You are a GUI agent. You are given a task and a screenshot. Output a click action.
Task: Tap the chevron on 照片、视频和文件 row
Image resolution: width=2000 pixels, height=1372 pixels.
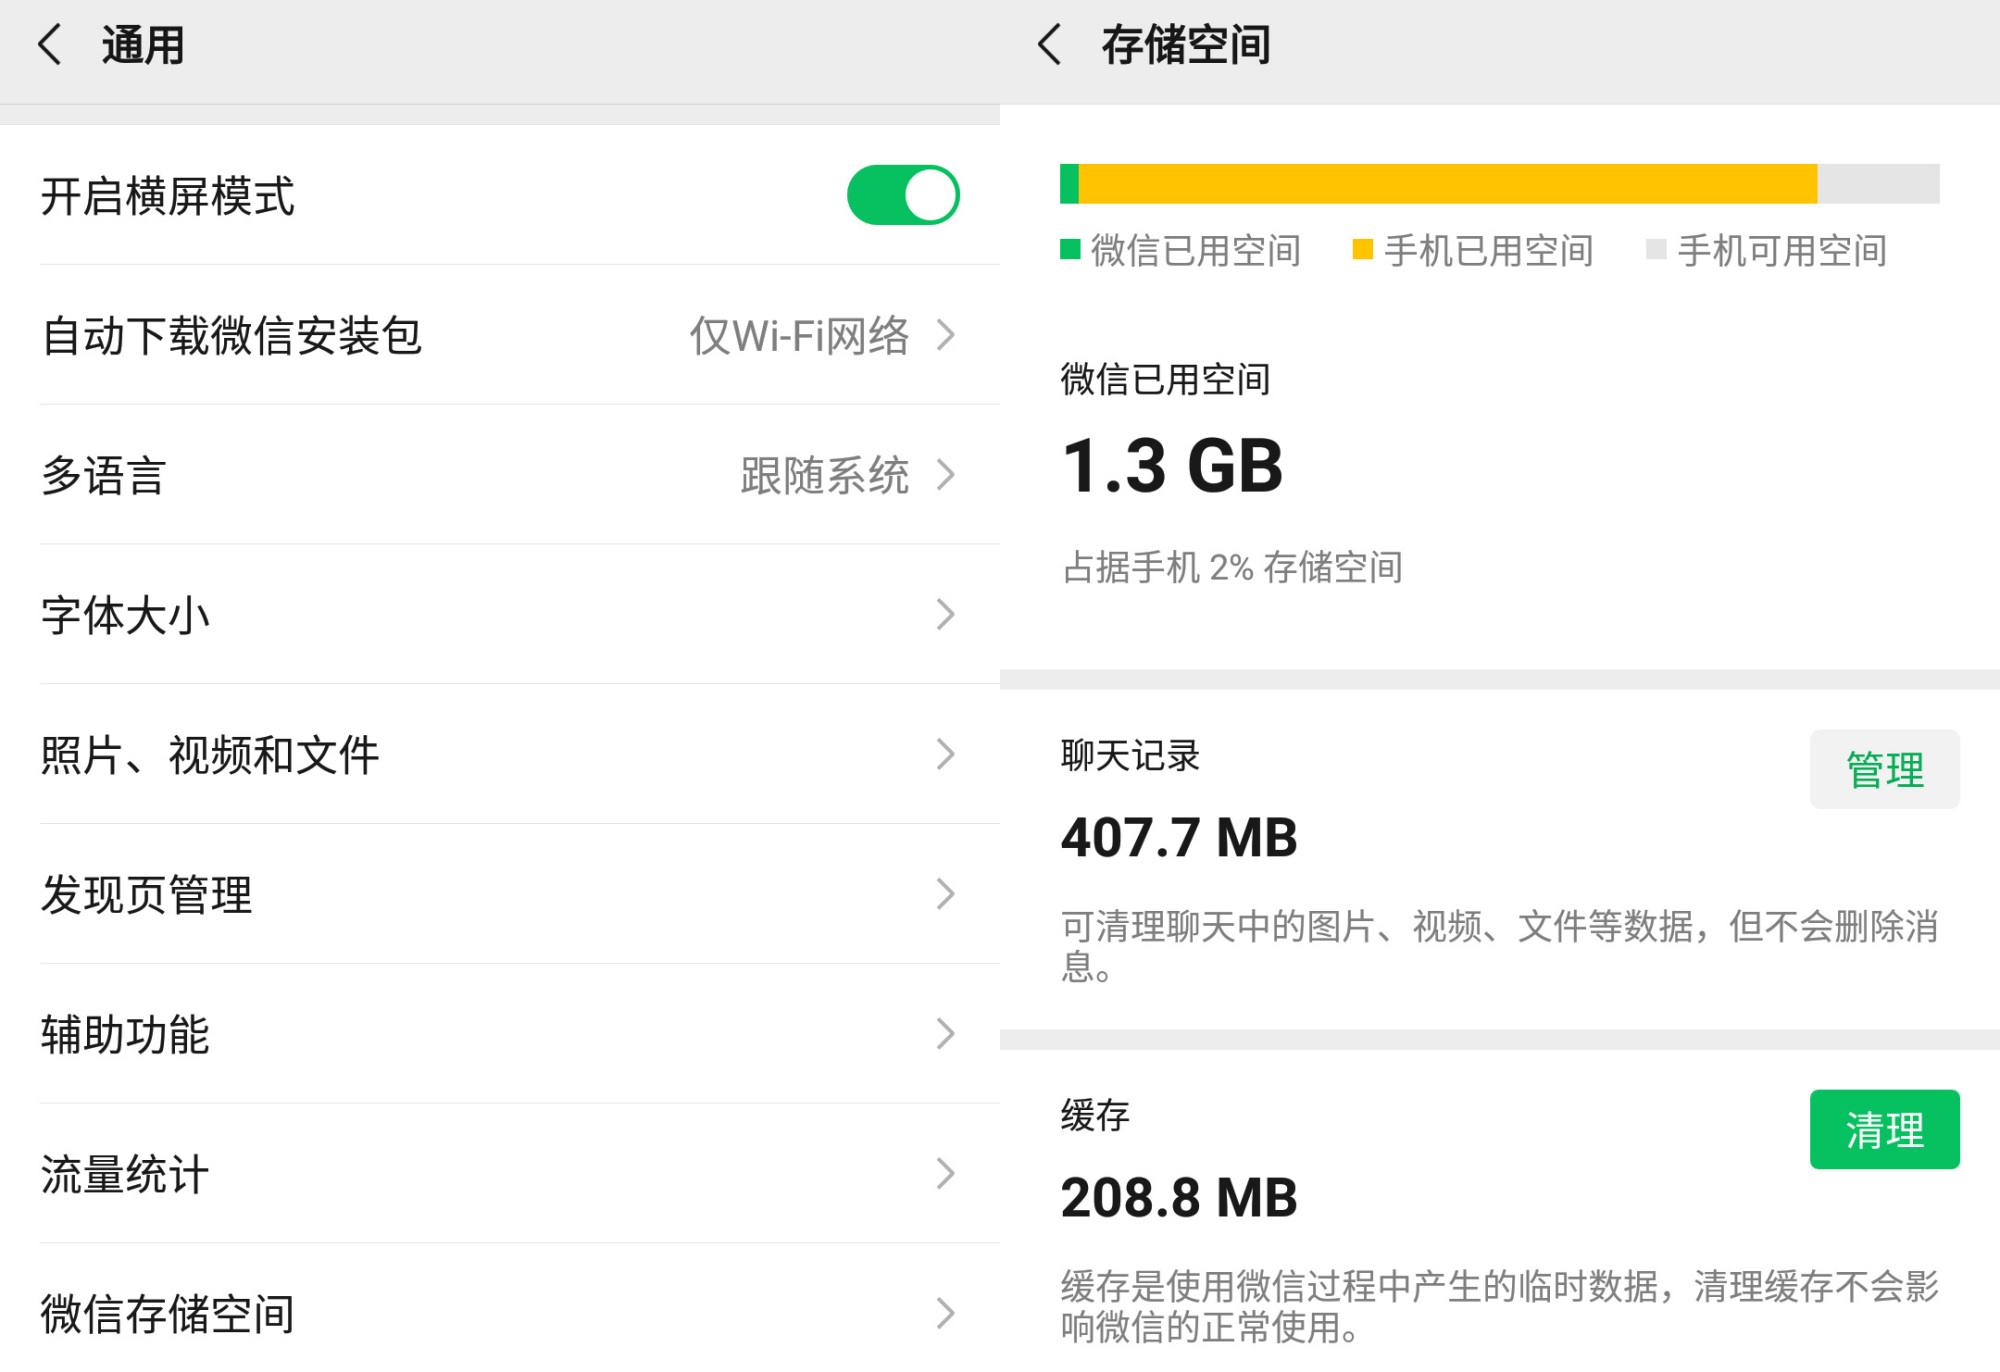pos(946,755)
